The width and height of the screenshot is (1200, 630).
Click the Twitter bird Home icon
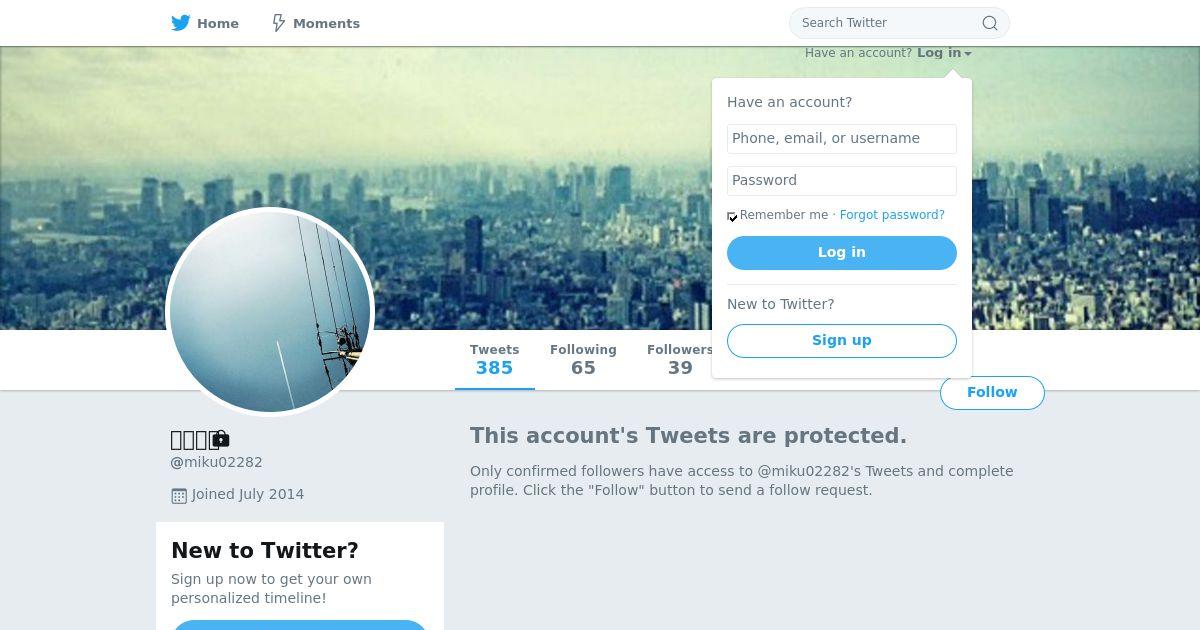(181, 23)
